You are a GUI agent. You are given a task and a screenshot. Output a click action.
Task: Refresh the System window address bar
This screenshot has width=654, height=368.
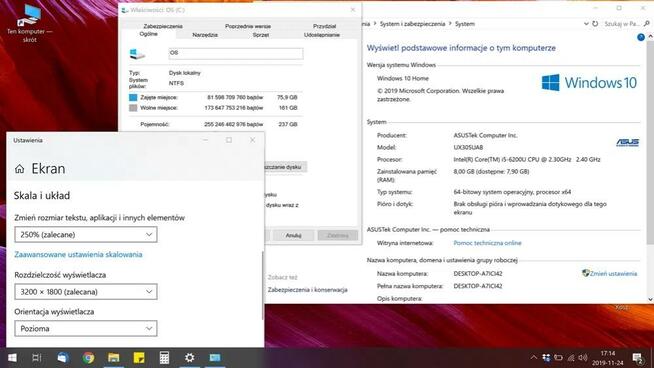tap(595, 24)
